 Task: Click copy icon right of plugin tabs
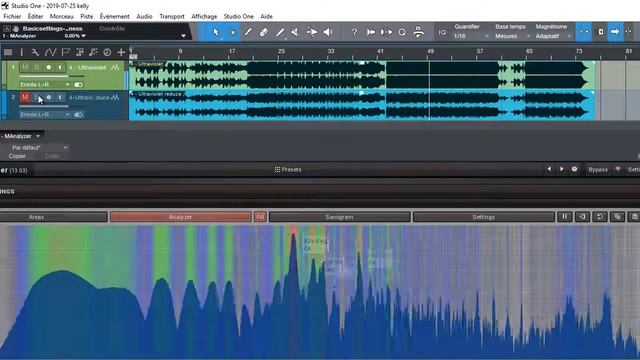click(617, 217)
